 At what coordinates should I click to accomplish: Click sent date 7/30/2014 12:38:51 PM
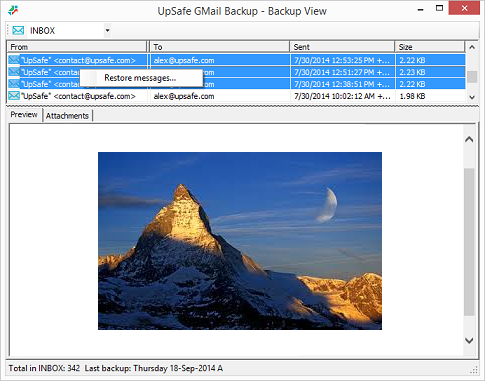point(342,84)
